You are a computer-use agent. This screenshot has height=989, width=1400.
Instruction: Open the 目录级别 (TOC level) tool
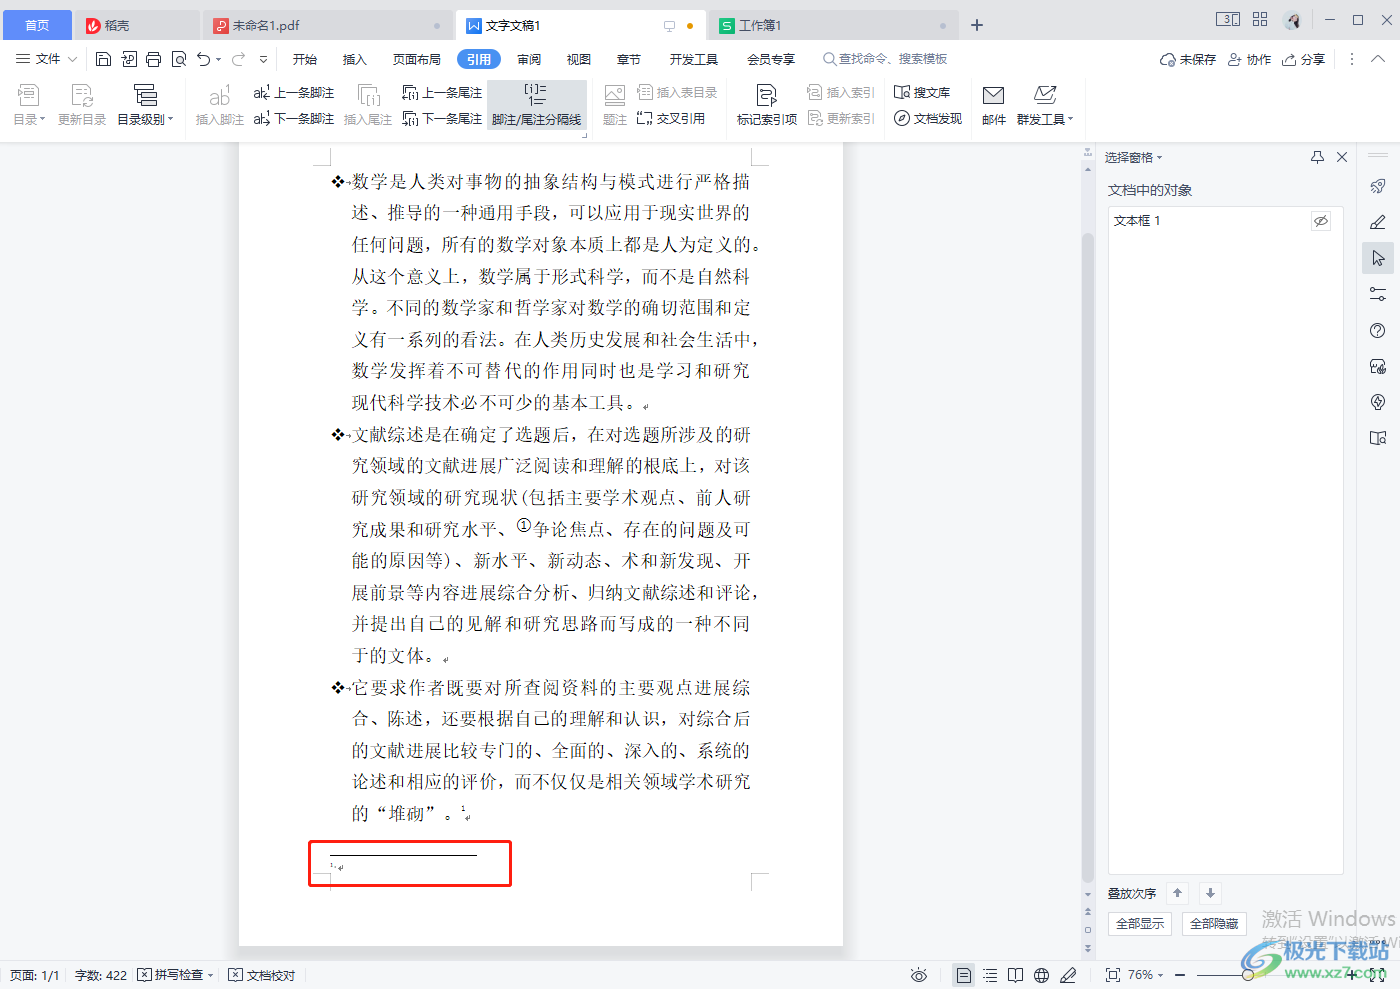[x=145, y=105]
